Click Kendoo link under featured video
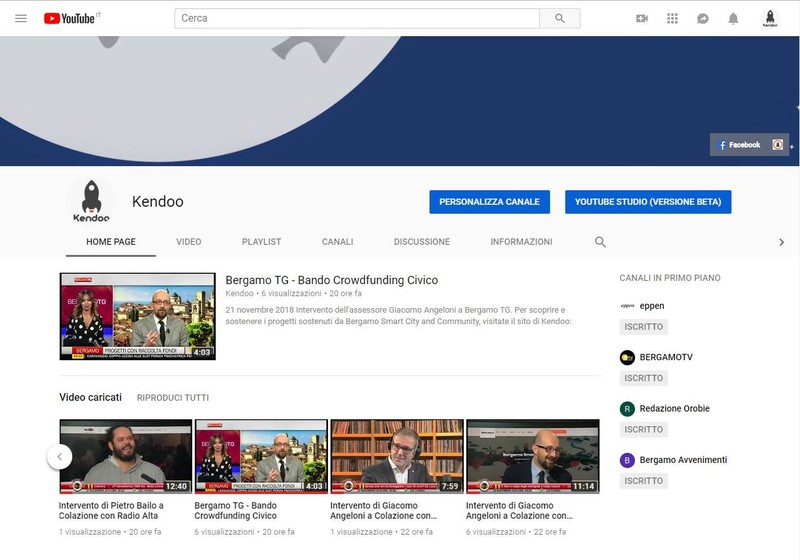 239,294
